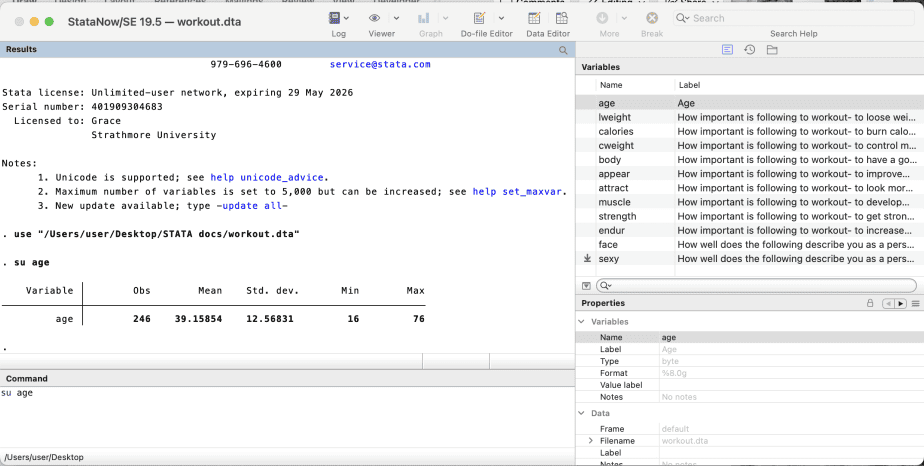924x466 pixels.
Task: Click the Break stop icon
Action: click(x=652, y=18)
